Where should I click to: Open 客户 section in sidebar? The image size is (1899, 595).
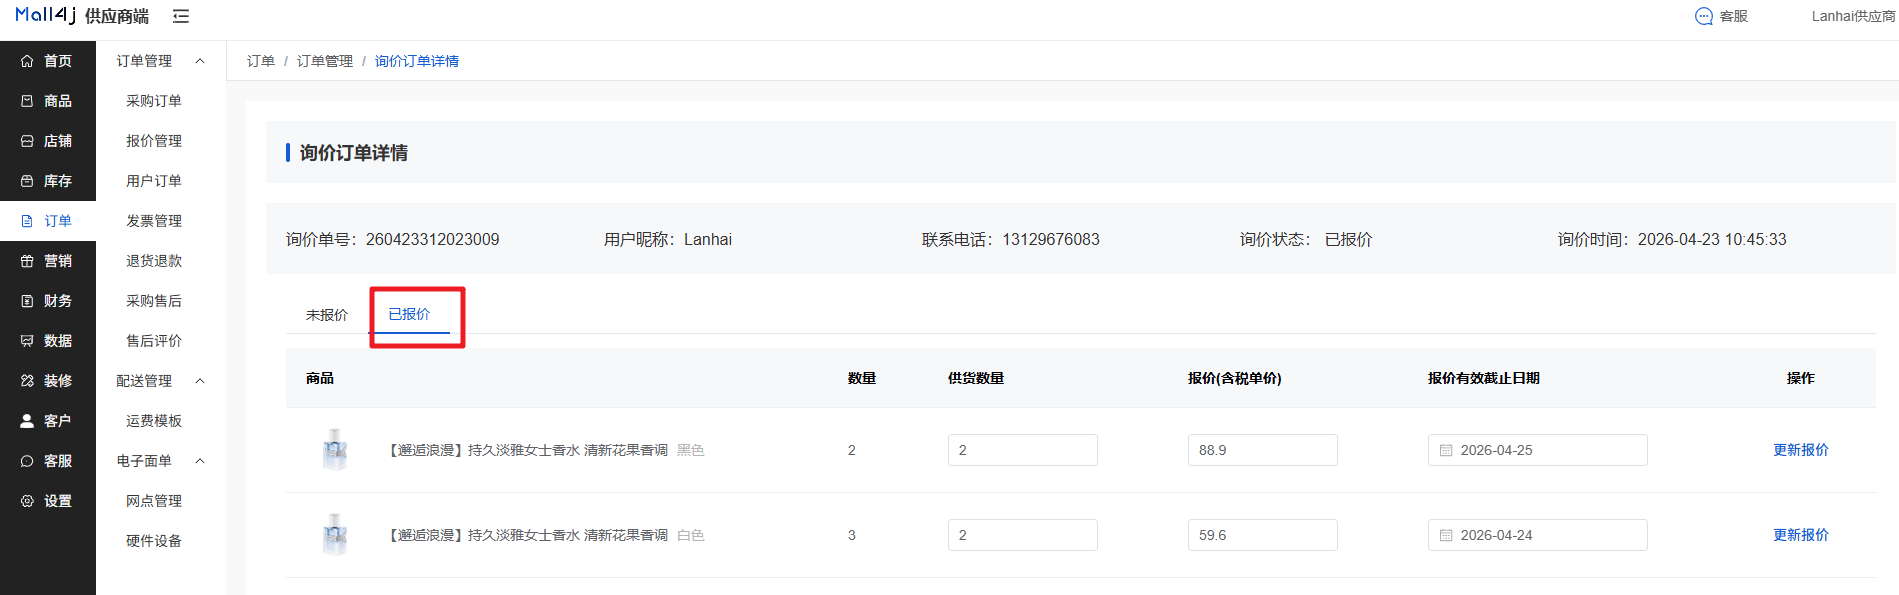(48, 421)
